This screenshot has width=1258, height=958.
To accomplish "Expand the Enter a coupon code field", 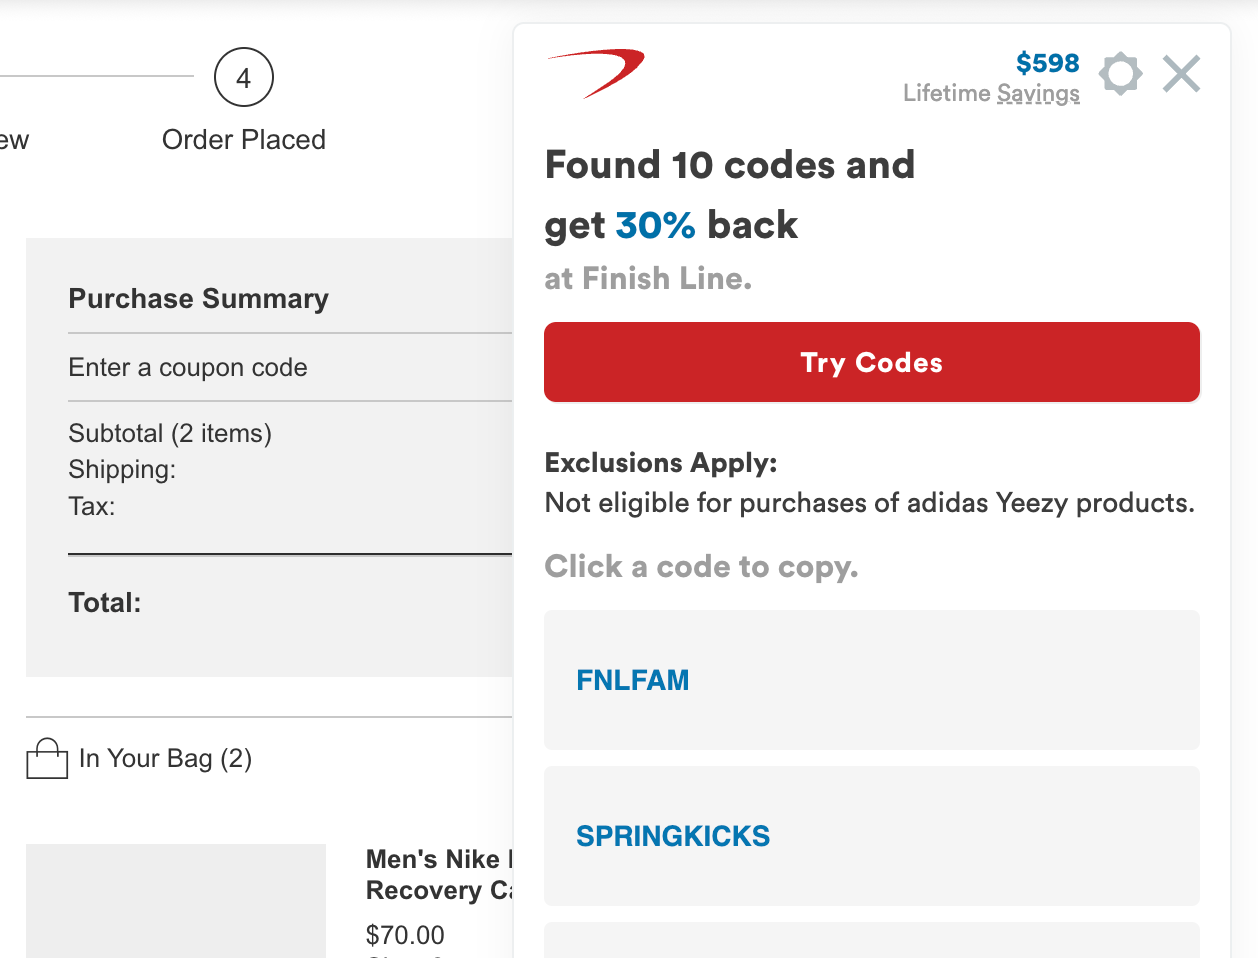I will click(188, 368).
